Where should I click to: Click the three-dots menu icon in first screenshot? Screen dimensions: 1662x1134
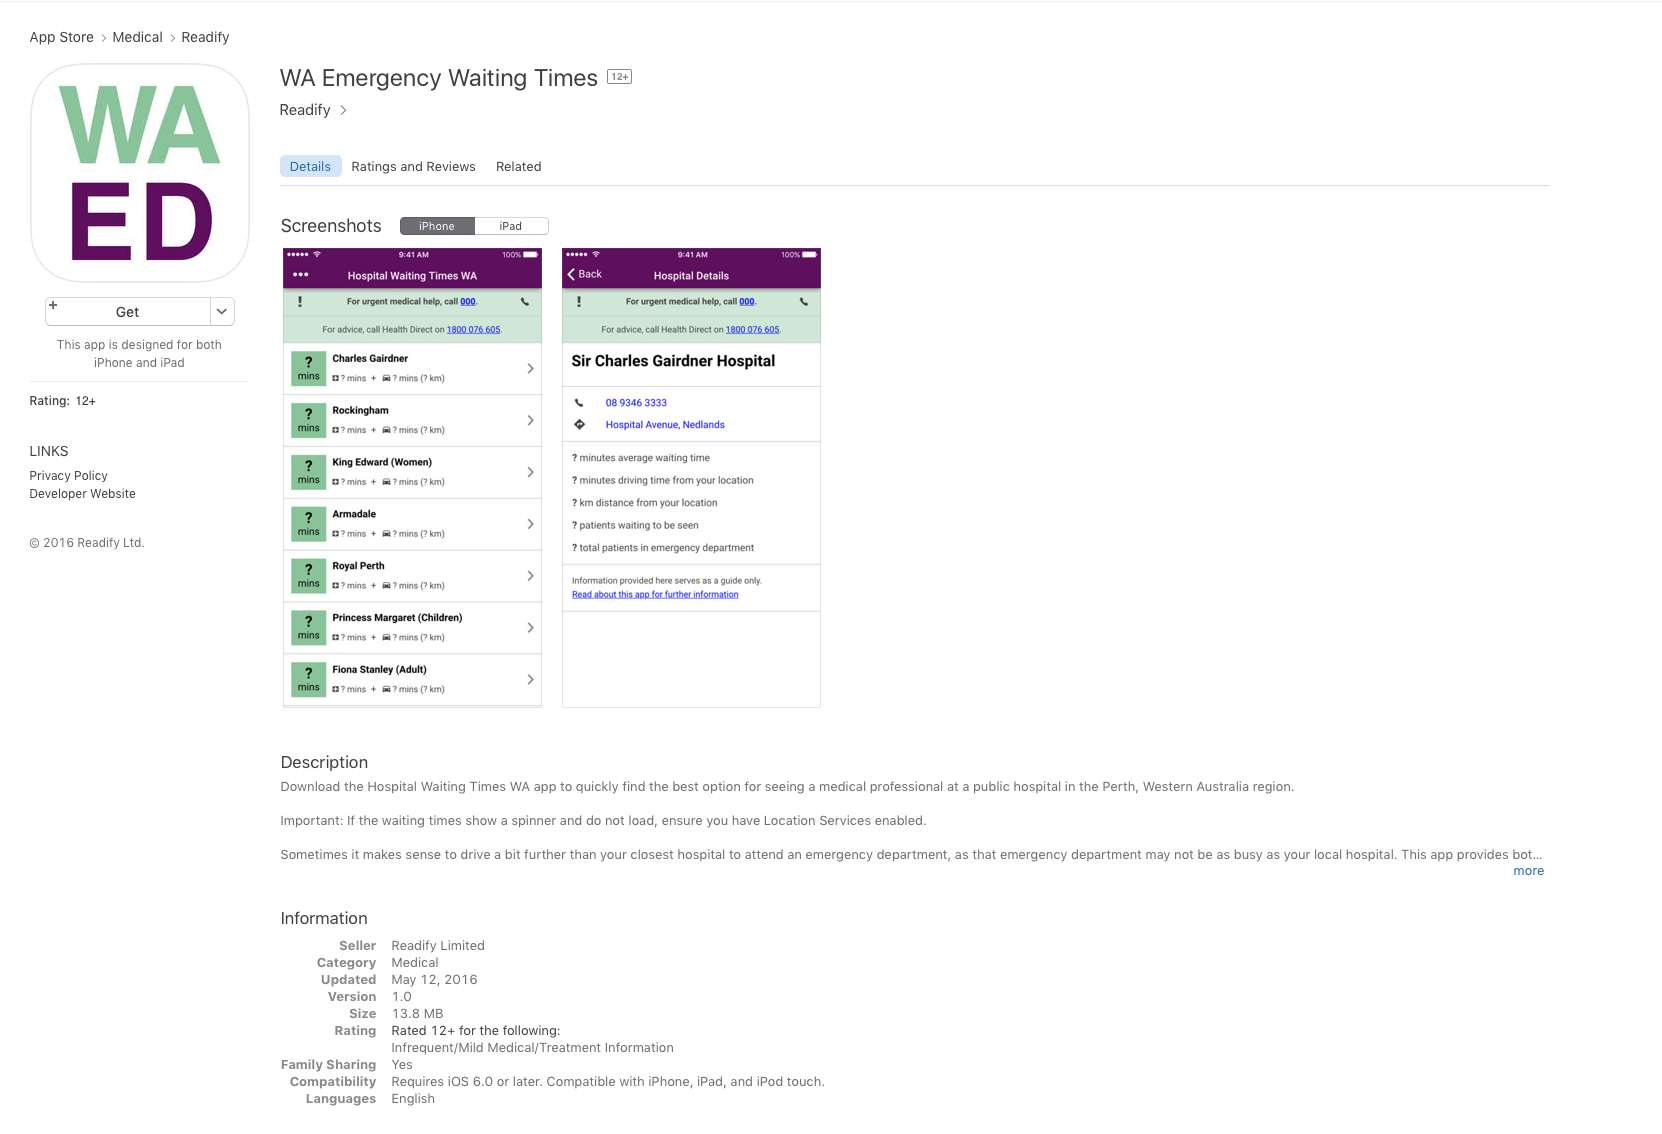300,275
